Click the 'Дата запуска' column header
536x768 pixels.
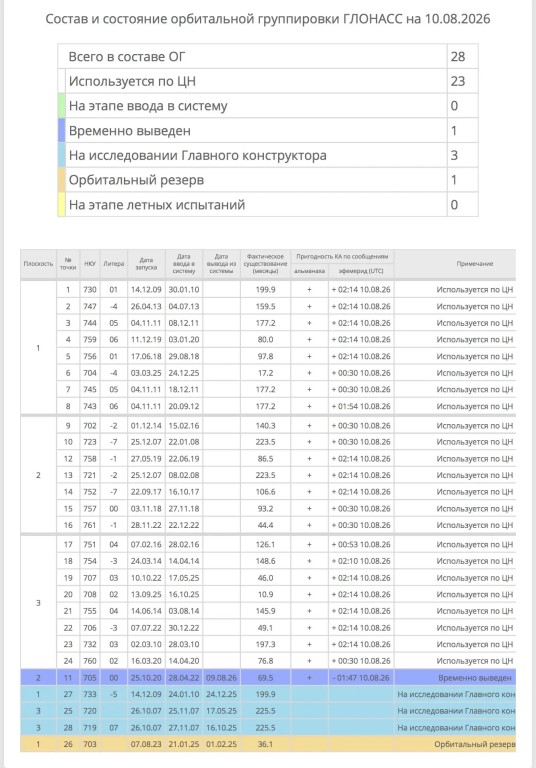coord(146,264)
